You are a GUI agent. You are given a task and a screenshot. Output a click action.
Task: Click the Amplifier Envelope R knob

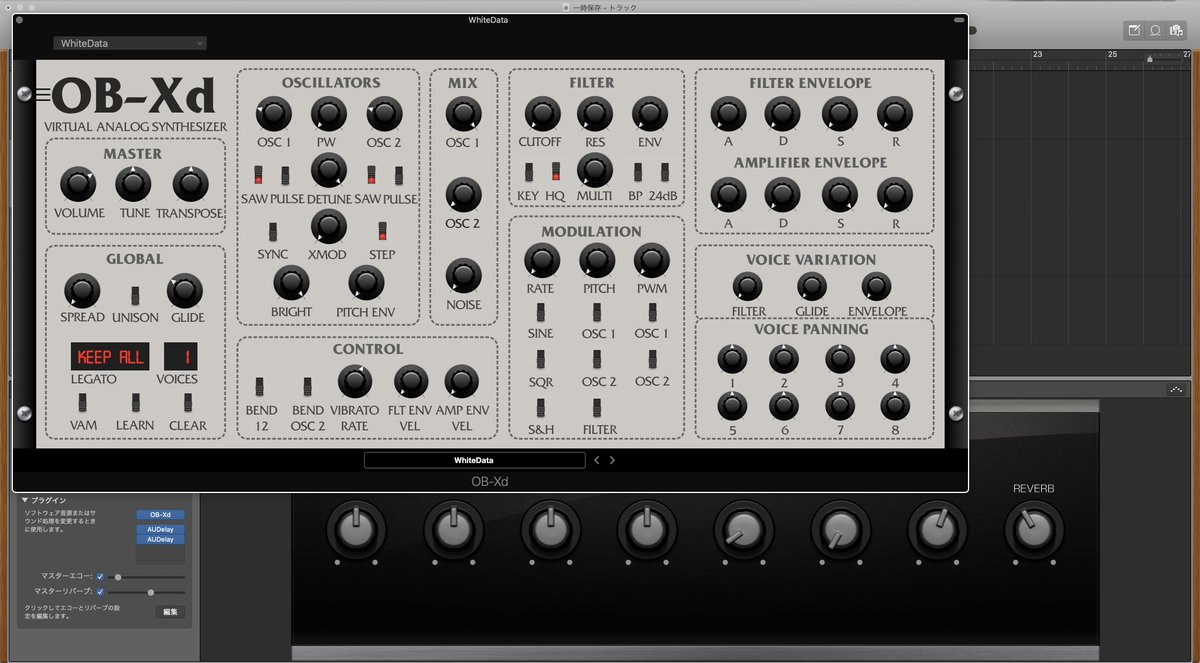[895, 195]
